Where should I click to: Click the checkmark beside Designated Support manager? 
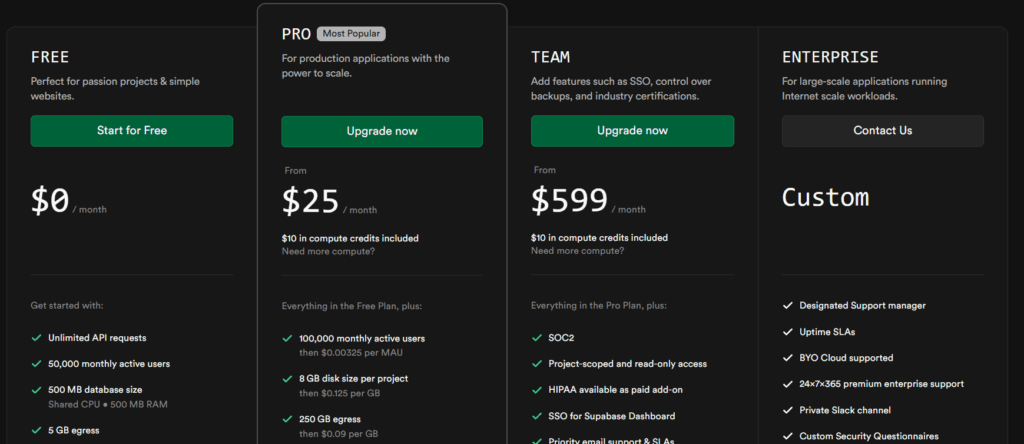tap(788, 306)
